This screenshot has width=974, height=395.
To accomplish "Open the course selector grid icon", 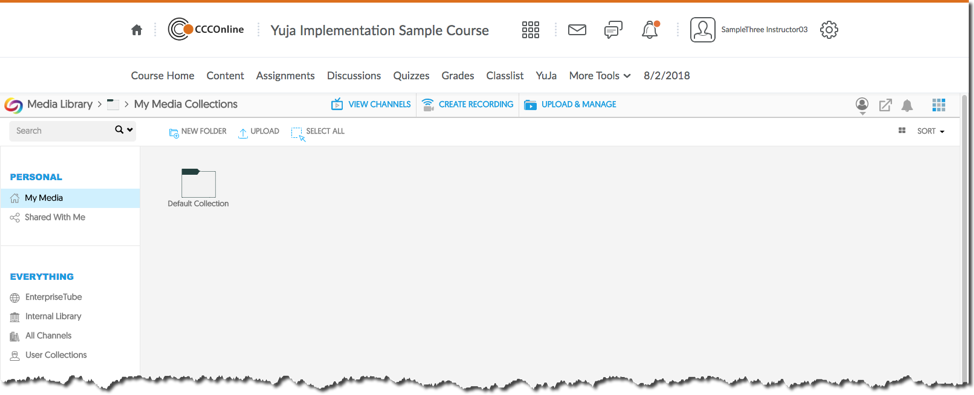I will [530, 30].
